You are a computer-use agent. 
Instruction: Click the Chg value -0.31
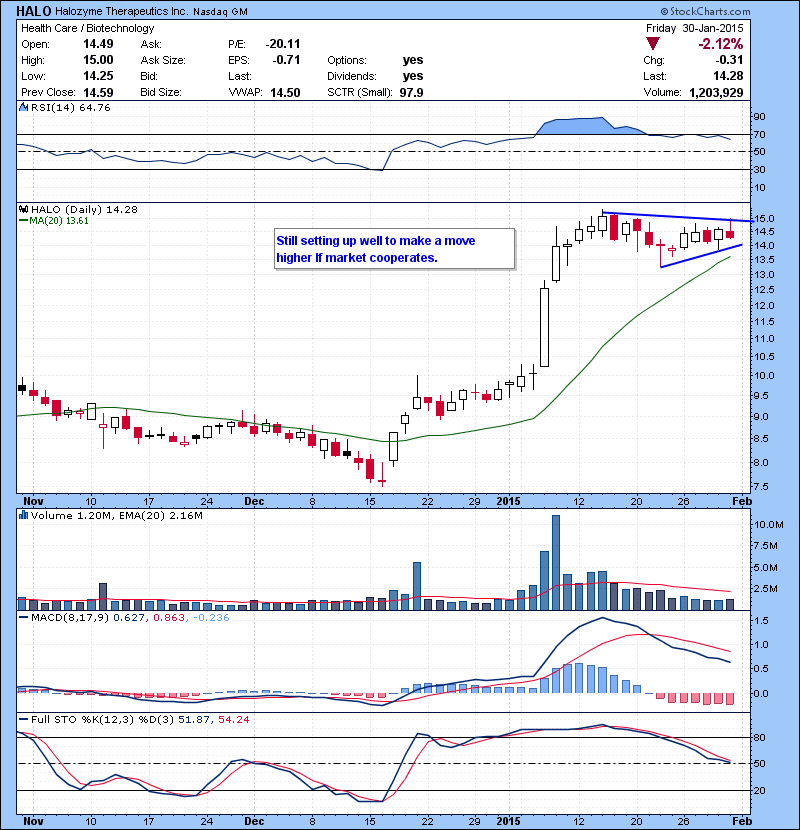(x=730, y=60)
